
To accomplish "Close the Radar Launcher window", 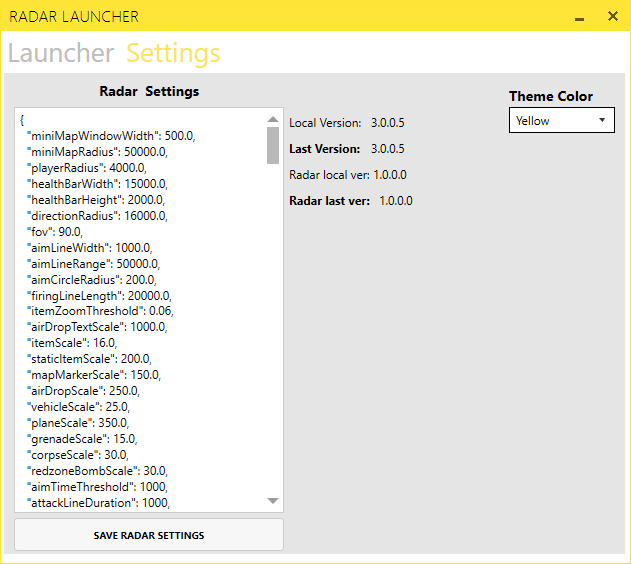I will [x=612, y=17].
